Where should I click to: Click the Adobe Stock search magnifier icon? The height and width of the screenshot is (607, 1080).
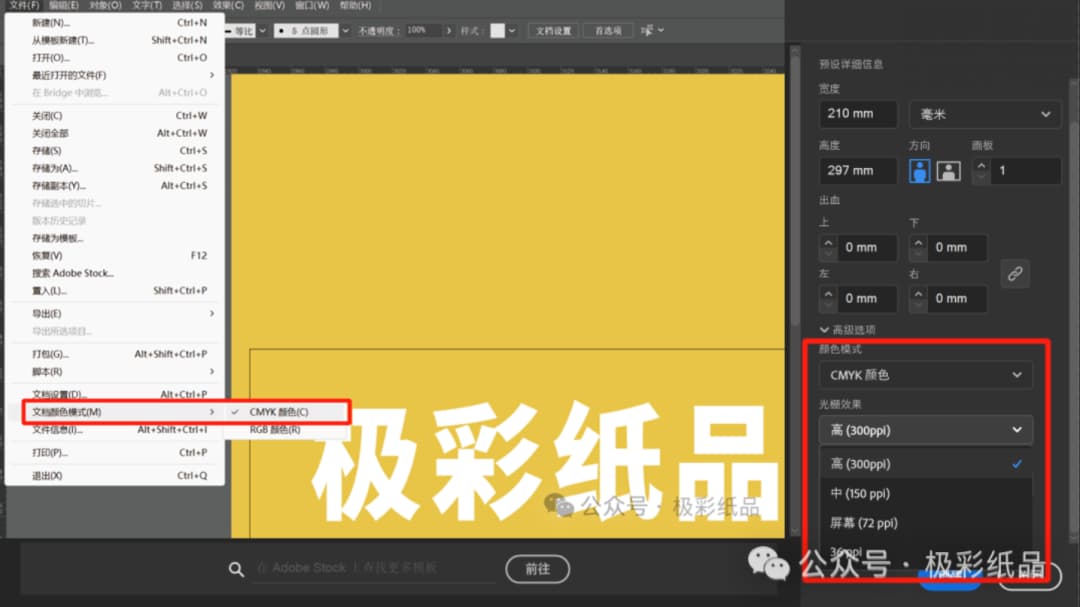[x=236, y=569]
